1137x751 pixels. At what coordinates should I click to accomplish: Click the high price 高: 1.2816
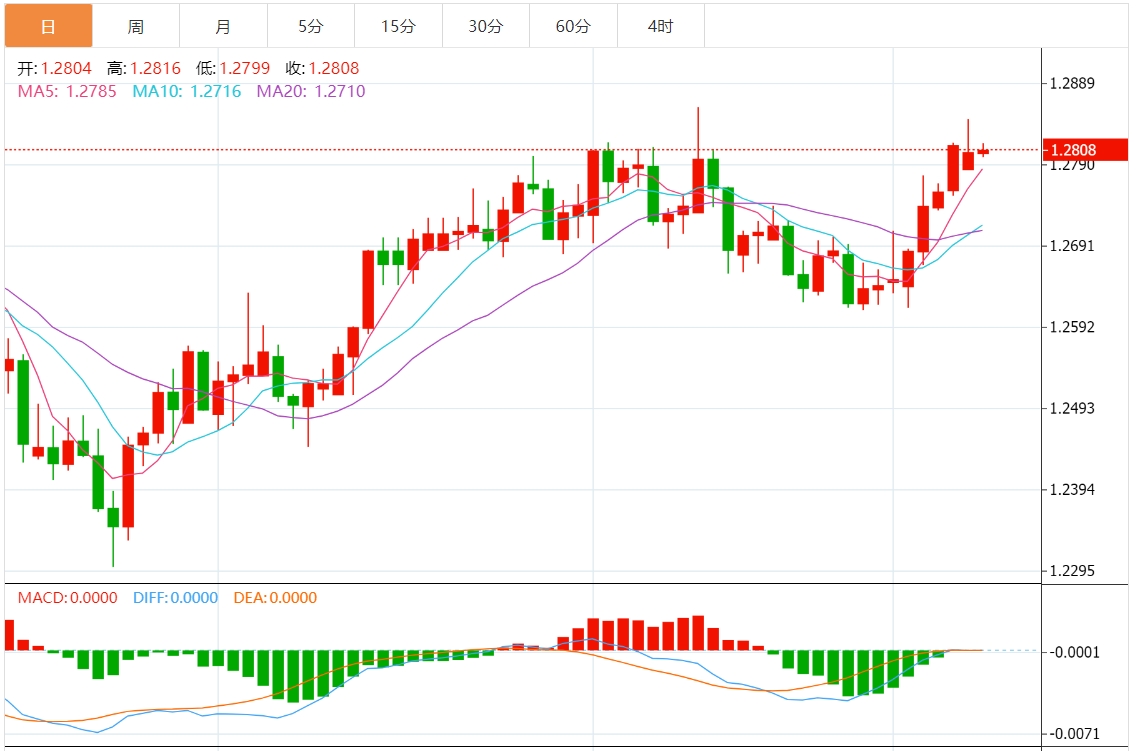(144, 68)
